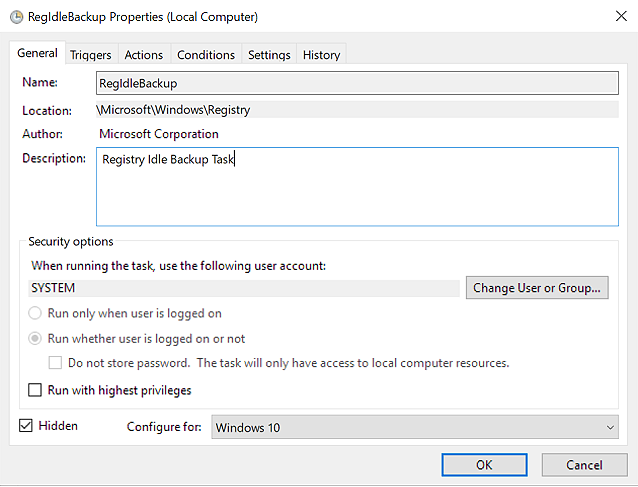Close the RegIdleBackup Properties dialog

pyautogui.click(x=621, y=16)
